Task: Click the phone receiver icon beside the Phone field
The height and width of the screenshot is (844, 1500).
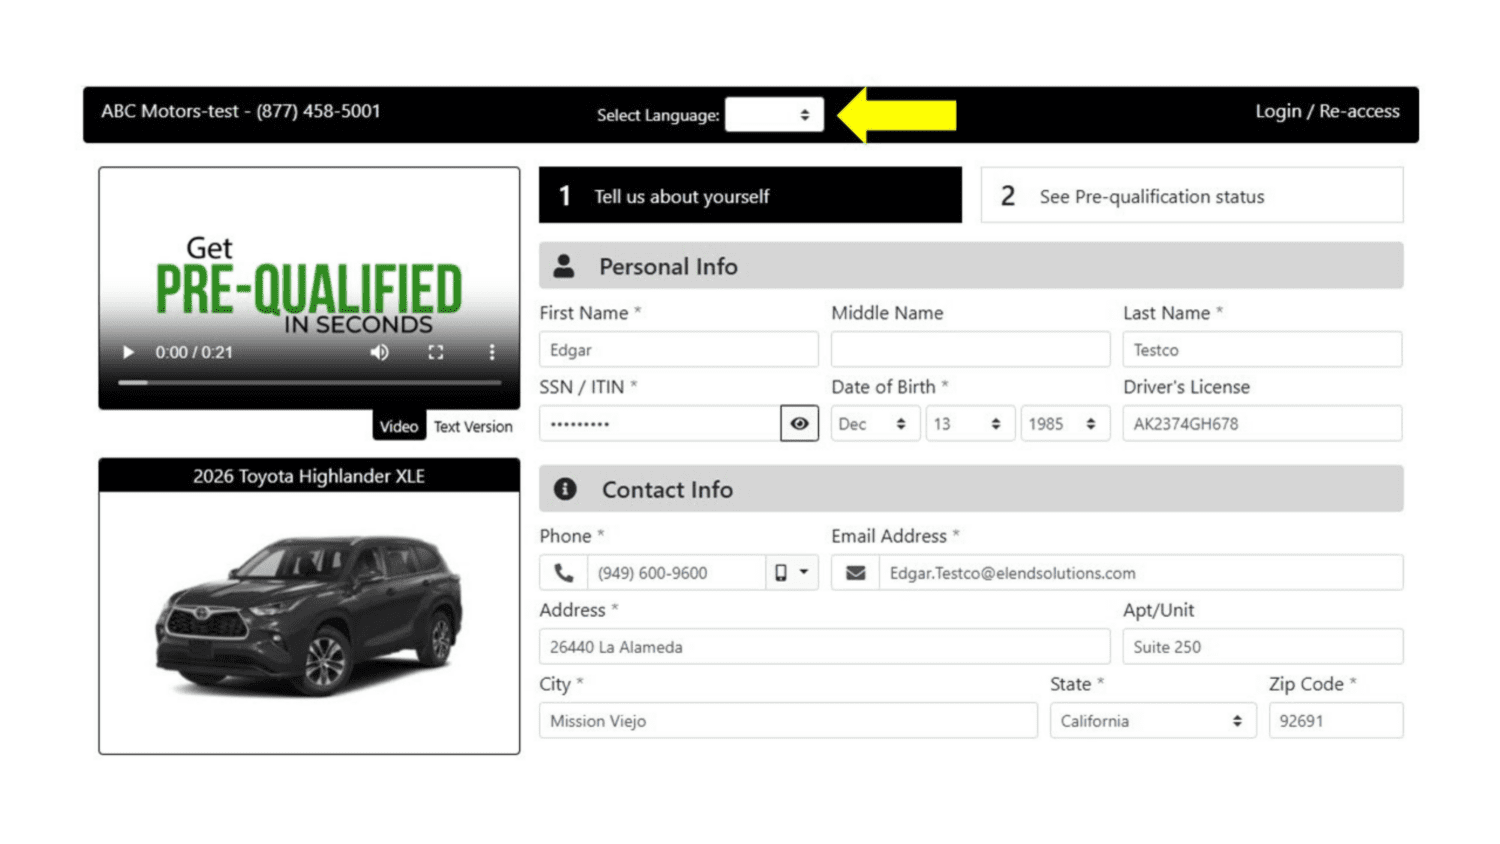Action: [565, 572]
